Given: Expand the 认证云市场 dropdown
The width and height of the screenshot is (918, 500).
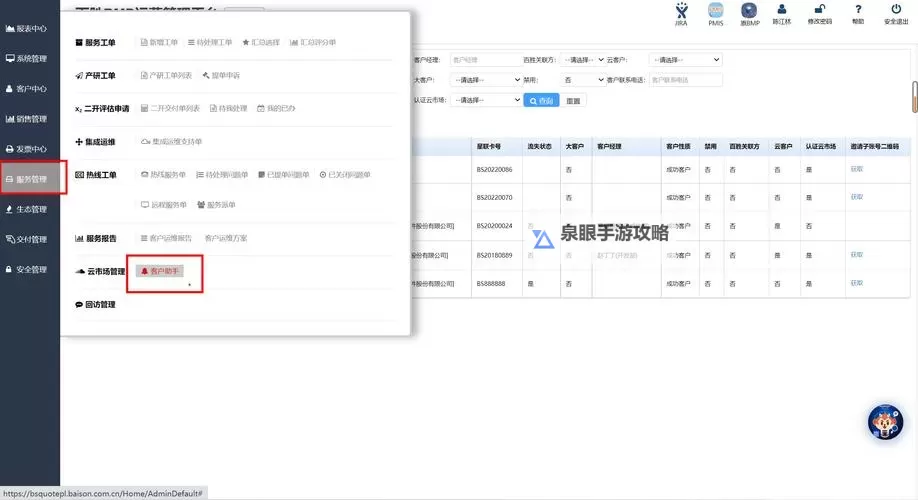Looking at the screenshot, I should 485,100.
